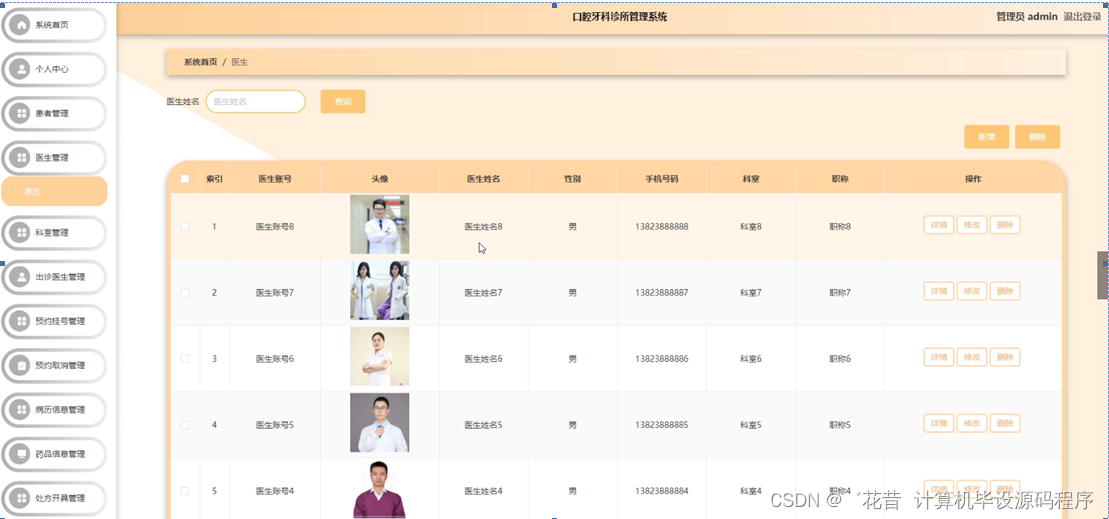Click the 职称7 cell

coord(840,292)
